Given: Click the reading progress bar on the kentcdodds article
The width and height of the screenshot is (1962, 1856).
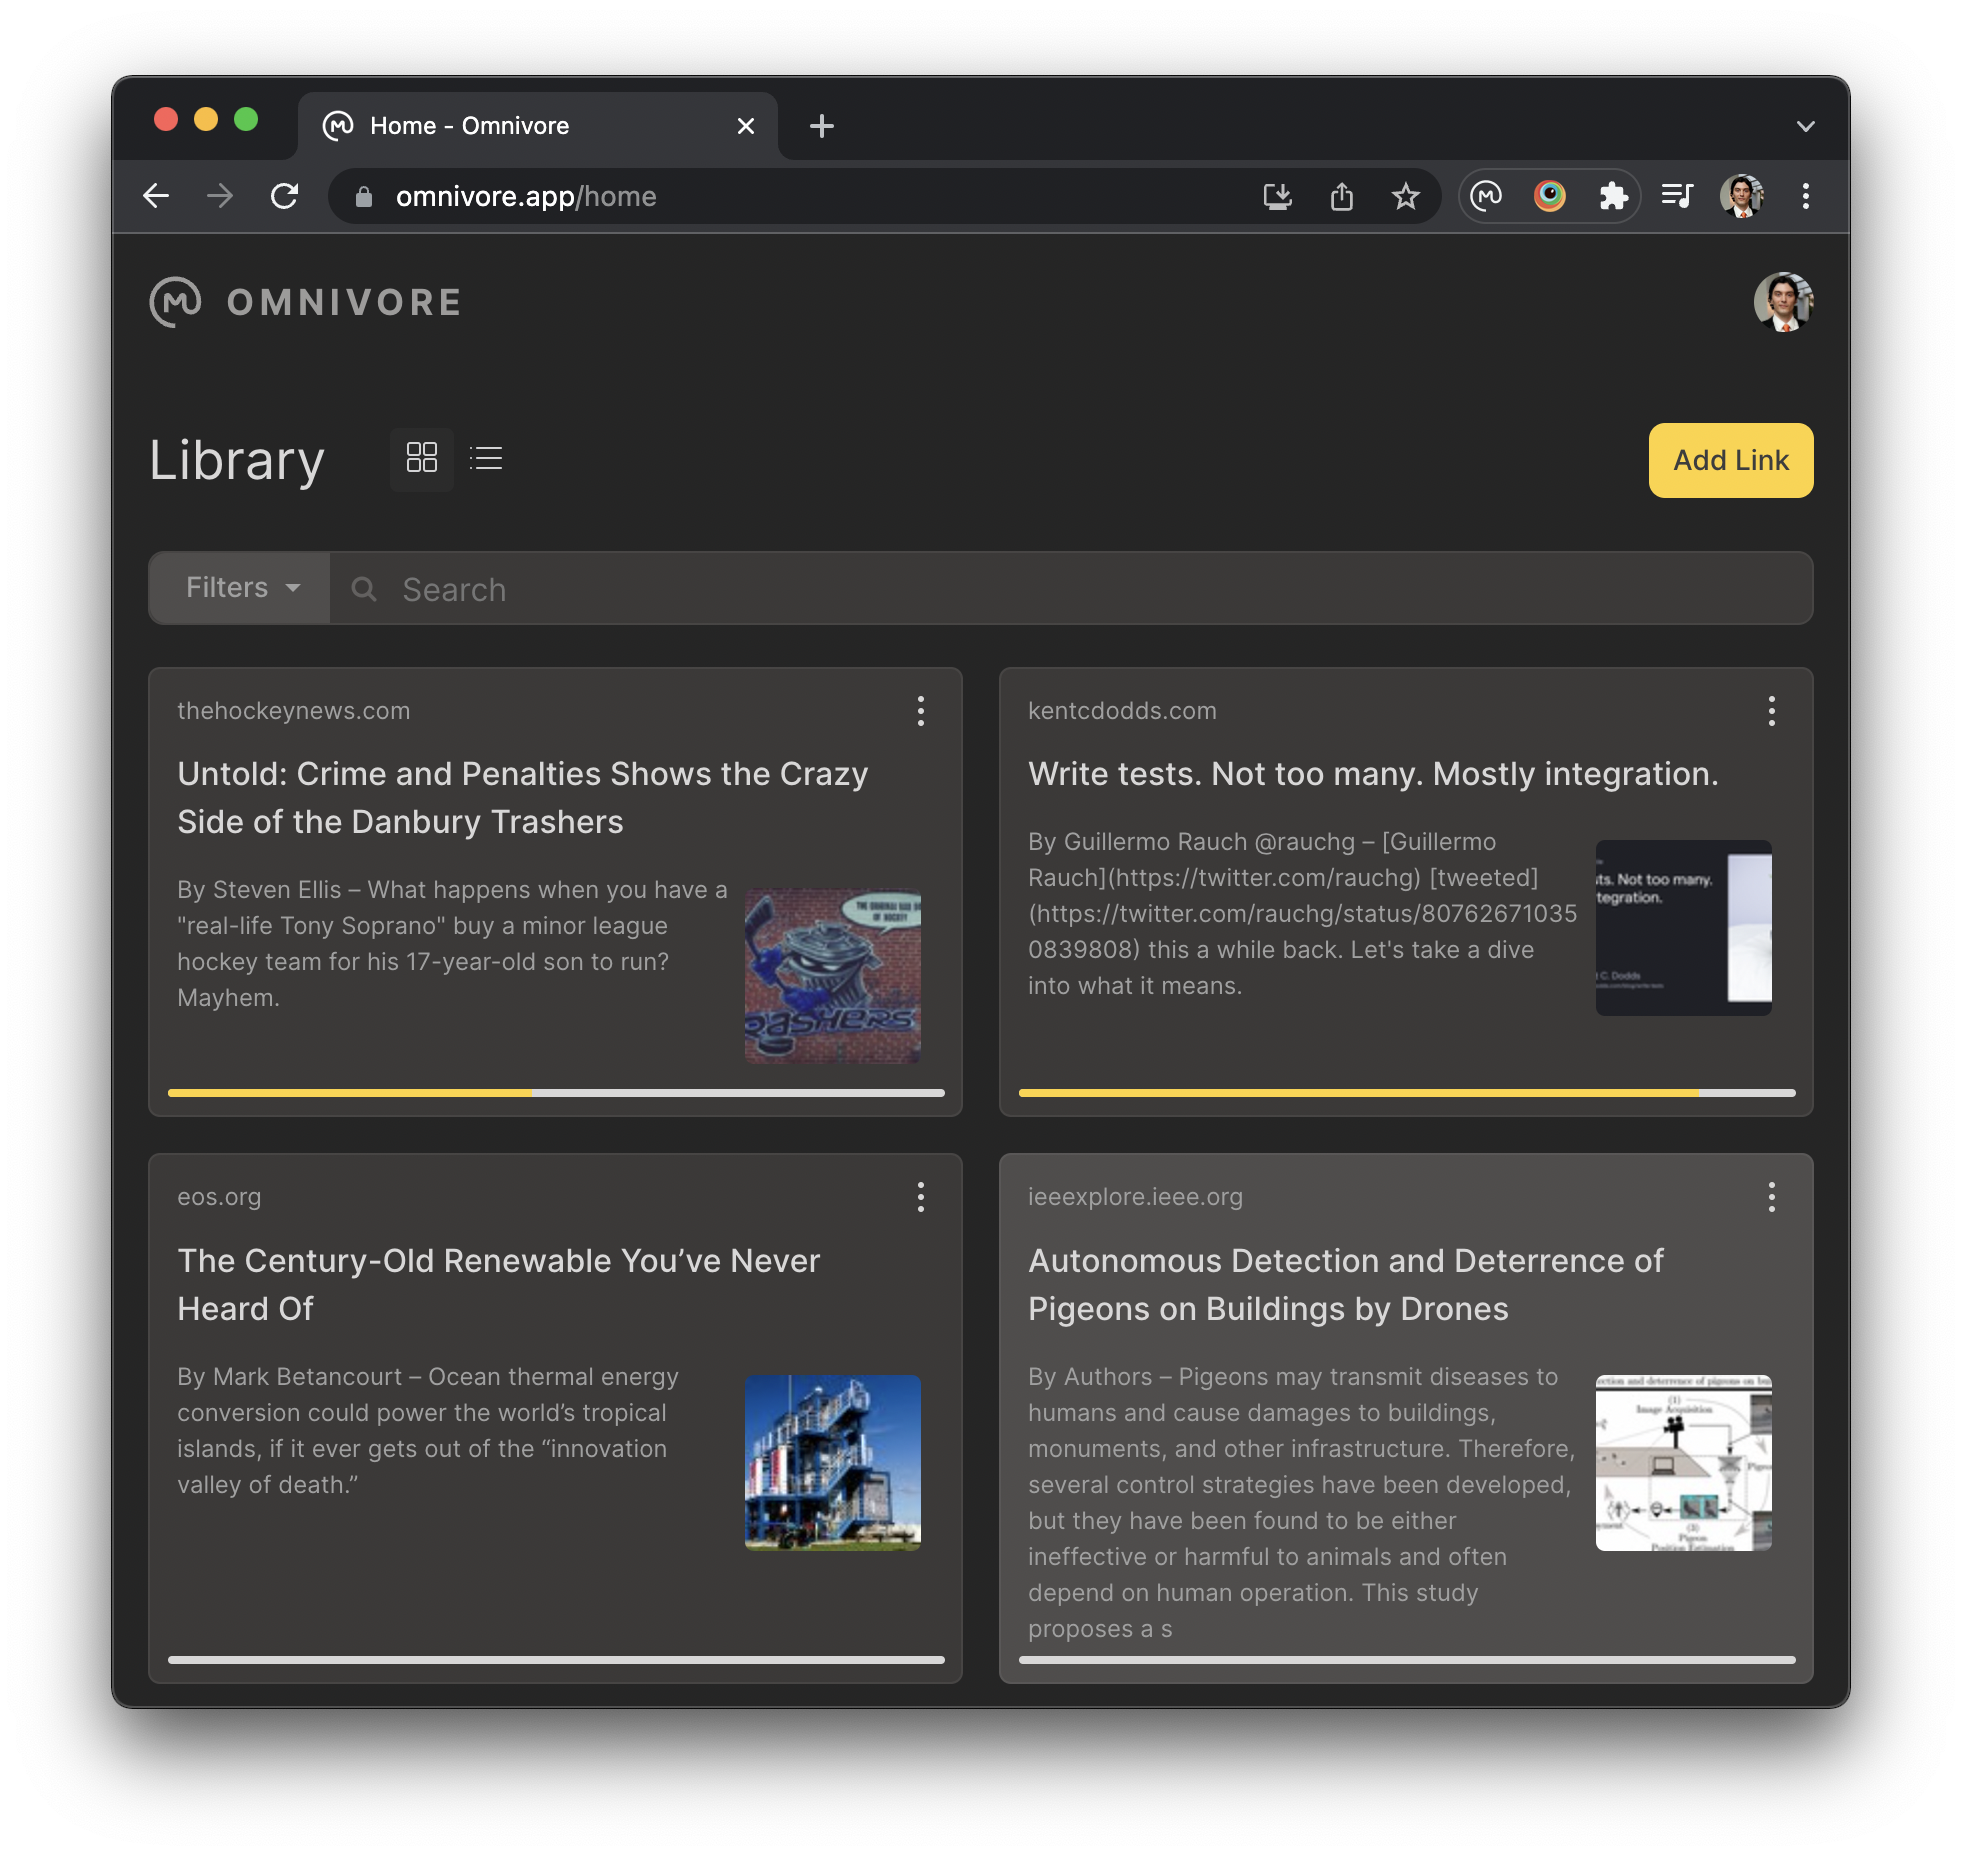Looking at the screenshot, I should coord(1406,1093).
